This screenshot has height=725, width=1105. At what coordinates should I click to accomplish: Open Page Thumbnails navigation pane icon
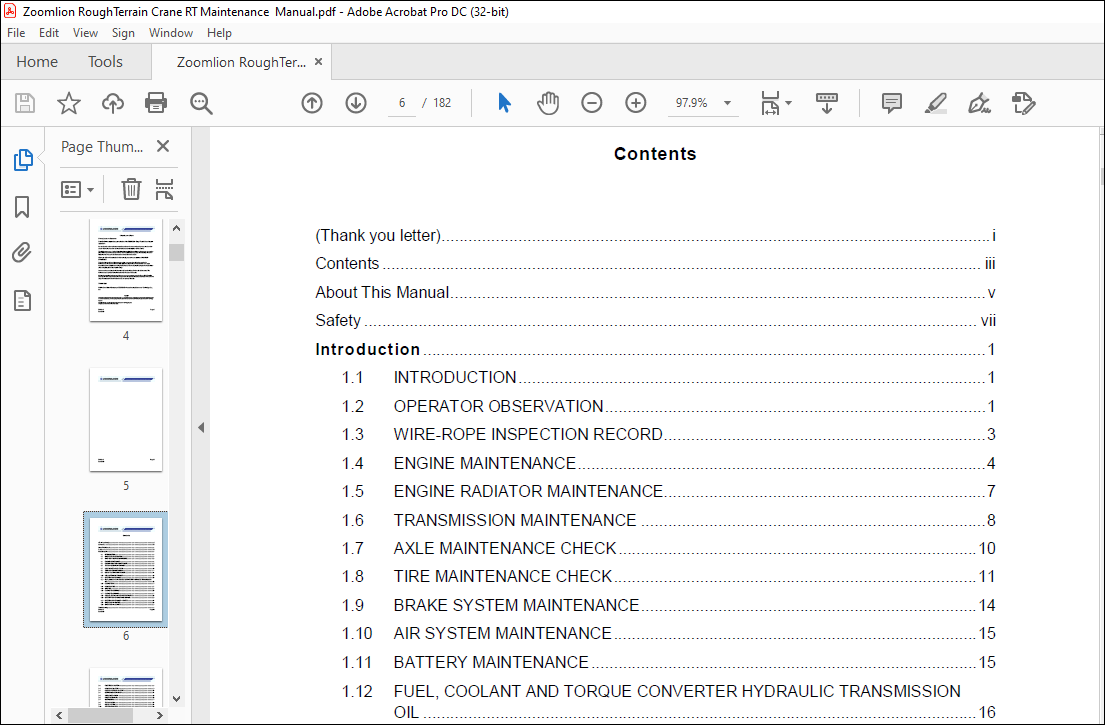coord(23,160)
